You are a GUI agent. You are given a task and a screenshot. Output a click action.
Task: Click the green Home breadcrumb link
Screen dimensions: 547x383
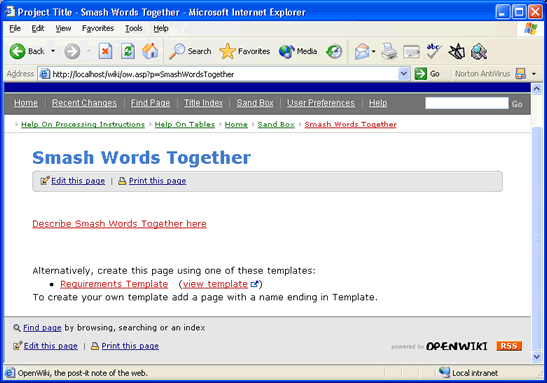(236, 125)
